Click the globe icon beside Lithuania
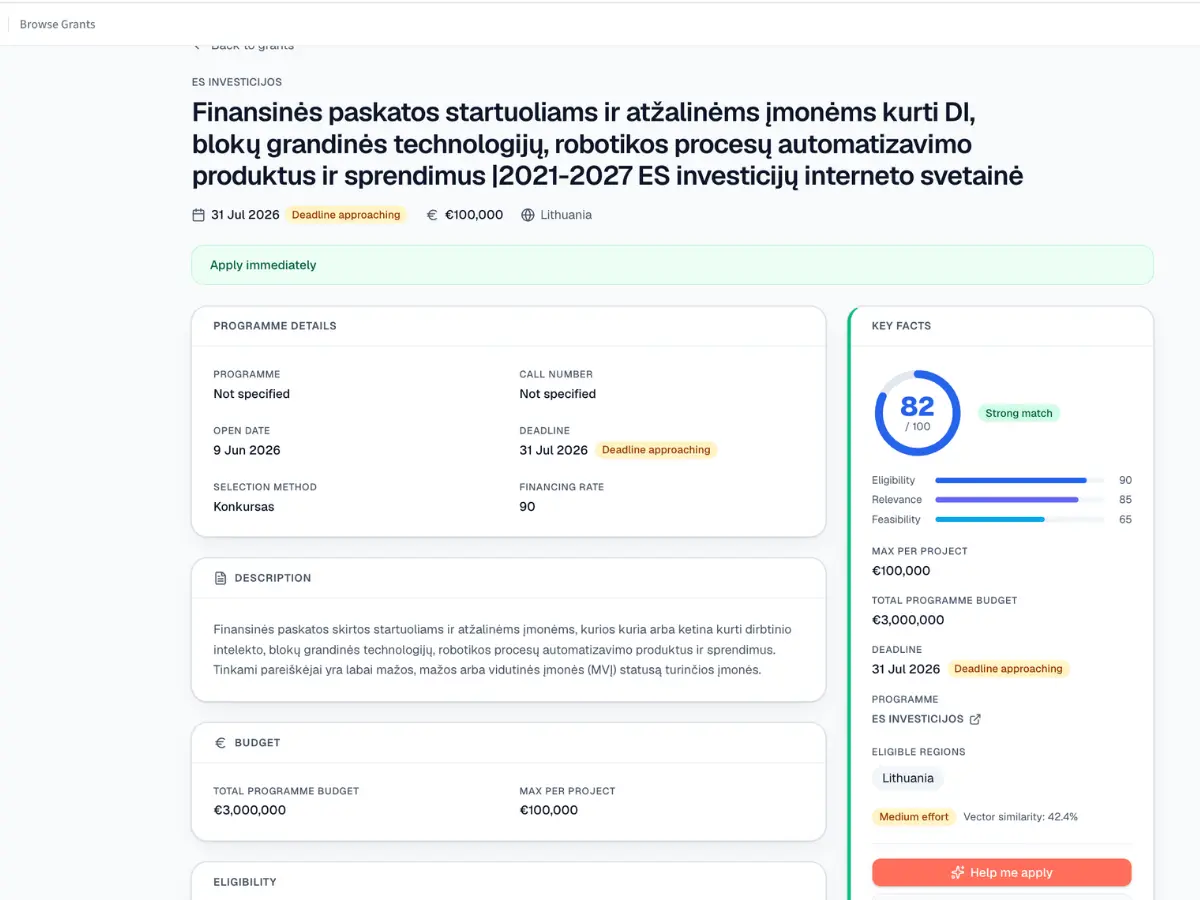This screenshot has height=900, width=1200. point(528,215)
